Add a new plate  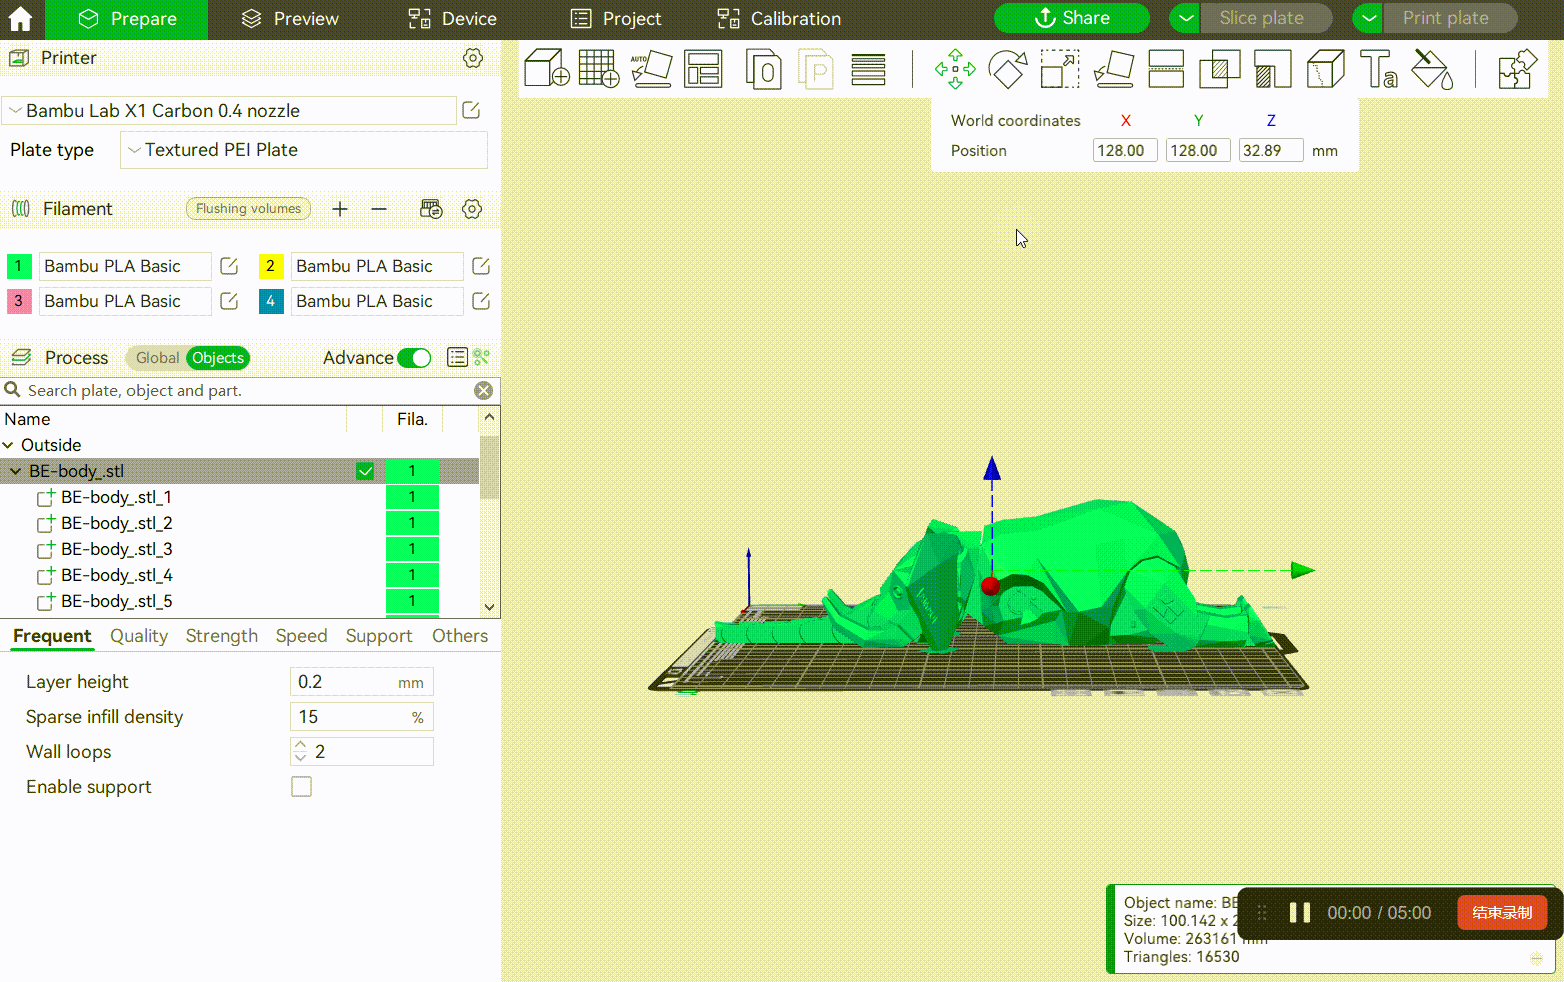[x=599, y=69]
